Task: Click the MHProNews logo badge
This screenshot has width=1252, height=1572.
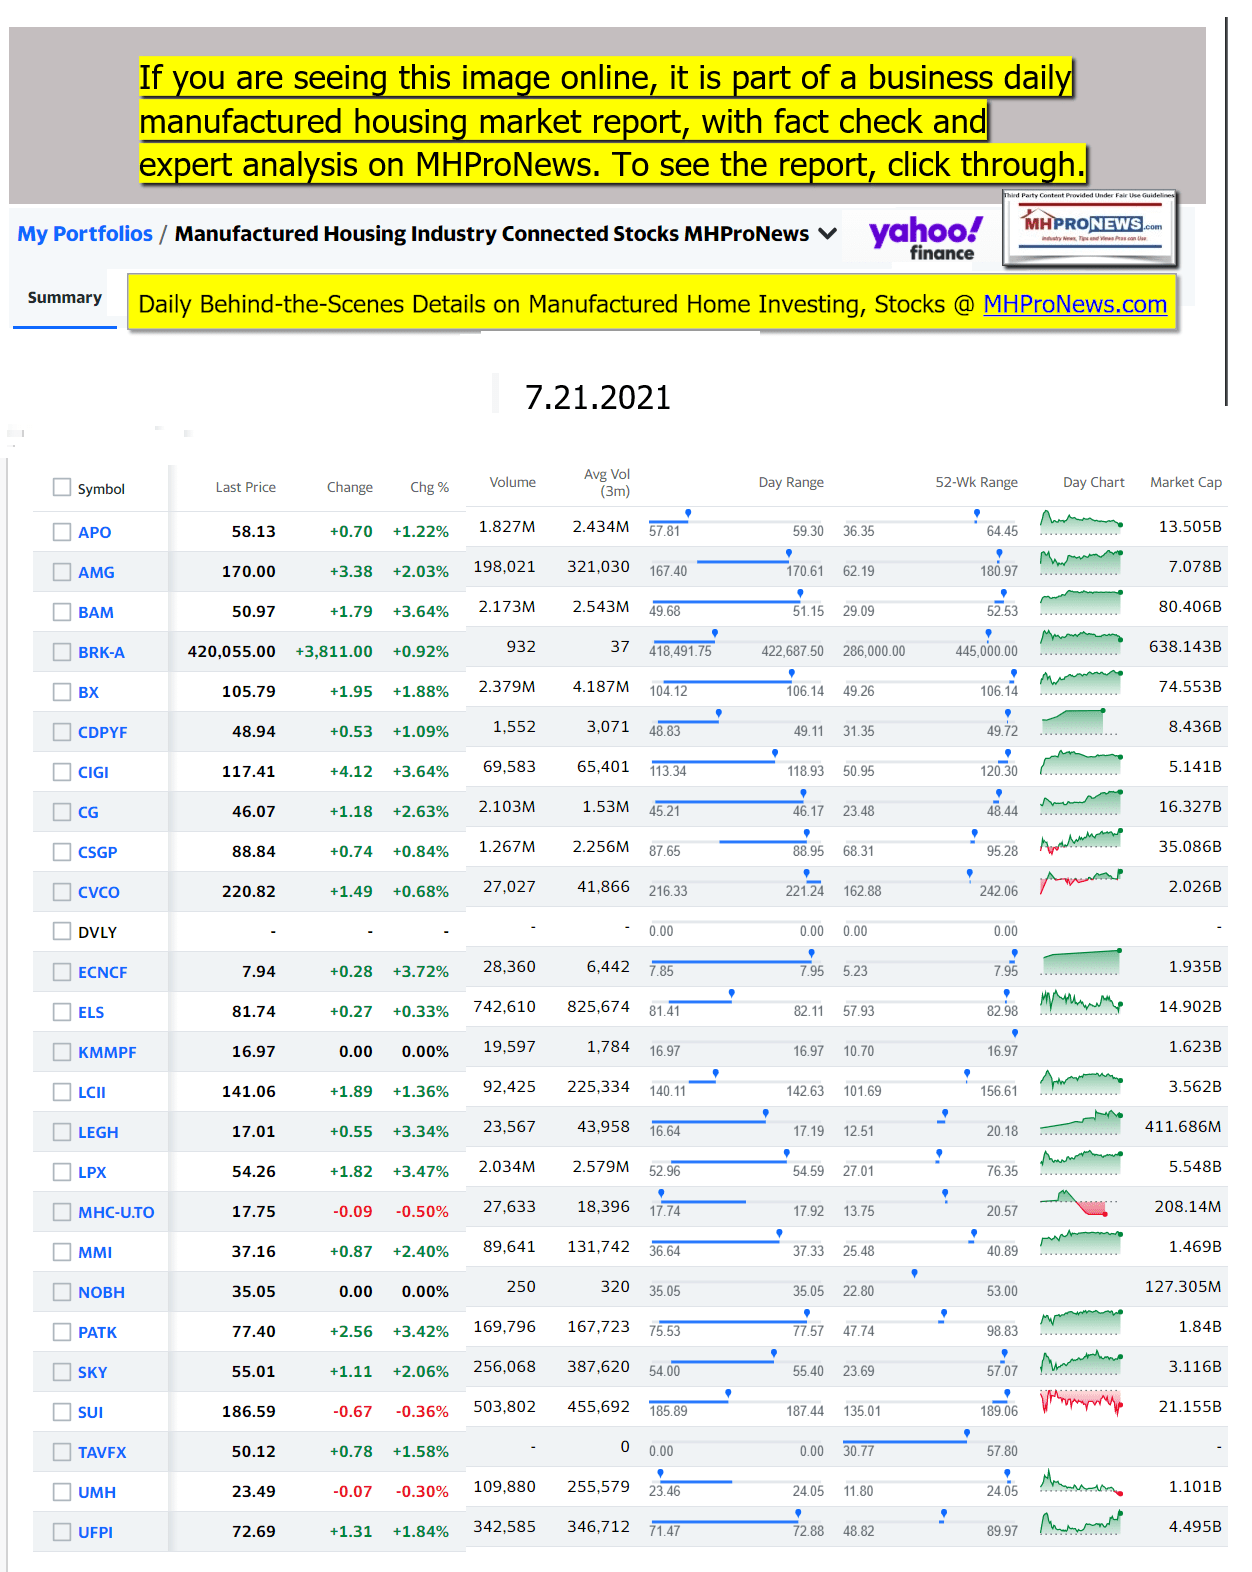Action: tap(1090, 229)
